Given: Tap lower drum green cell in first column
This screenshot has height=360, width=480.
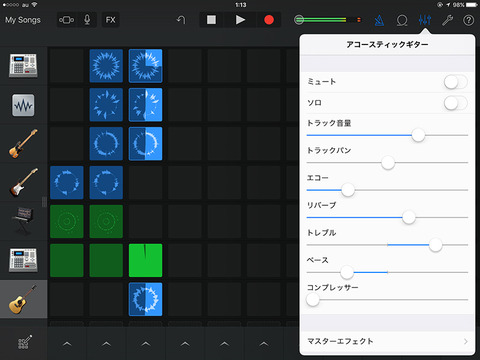Looking at the screenshot, I should tap(67, 260).
